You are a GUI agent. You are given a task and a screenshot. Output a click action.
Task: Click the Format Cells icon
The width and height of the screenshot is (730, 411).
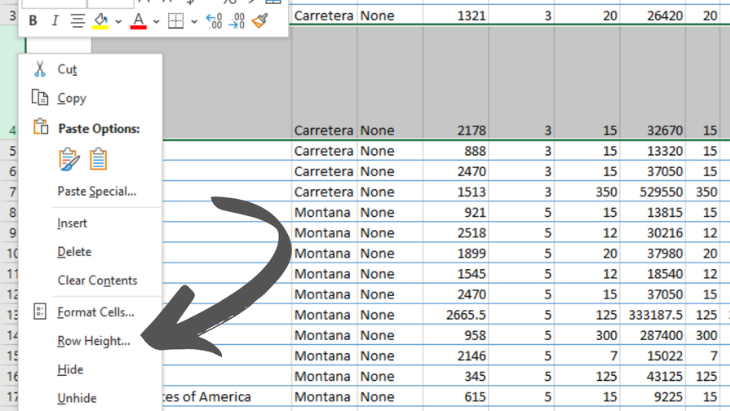[x=40, y=311]
